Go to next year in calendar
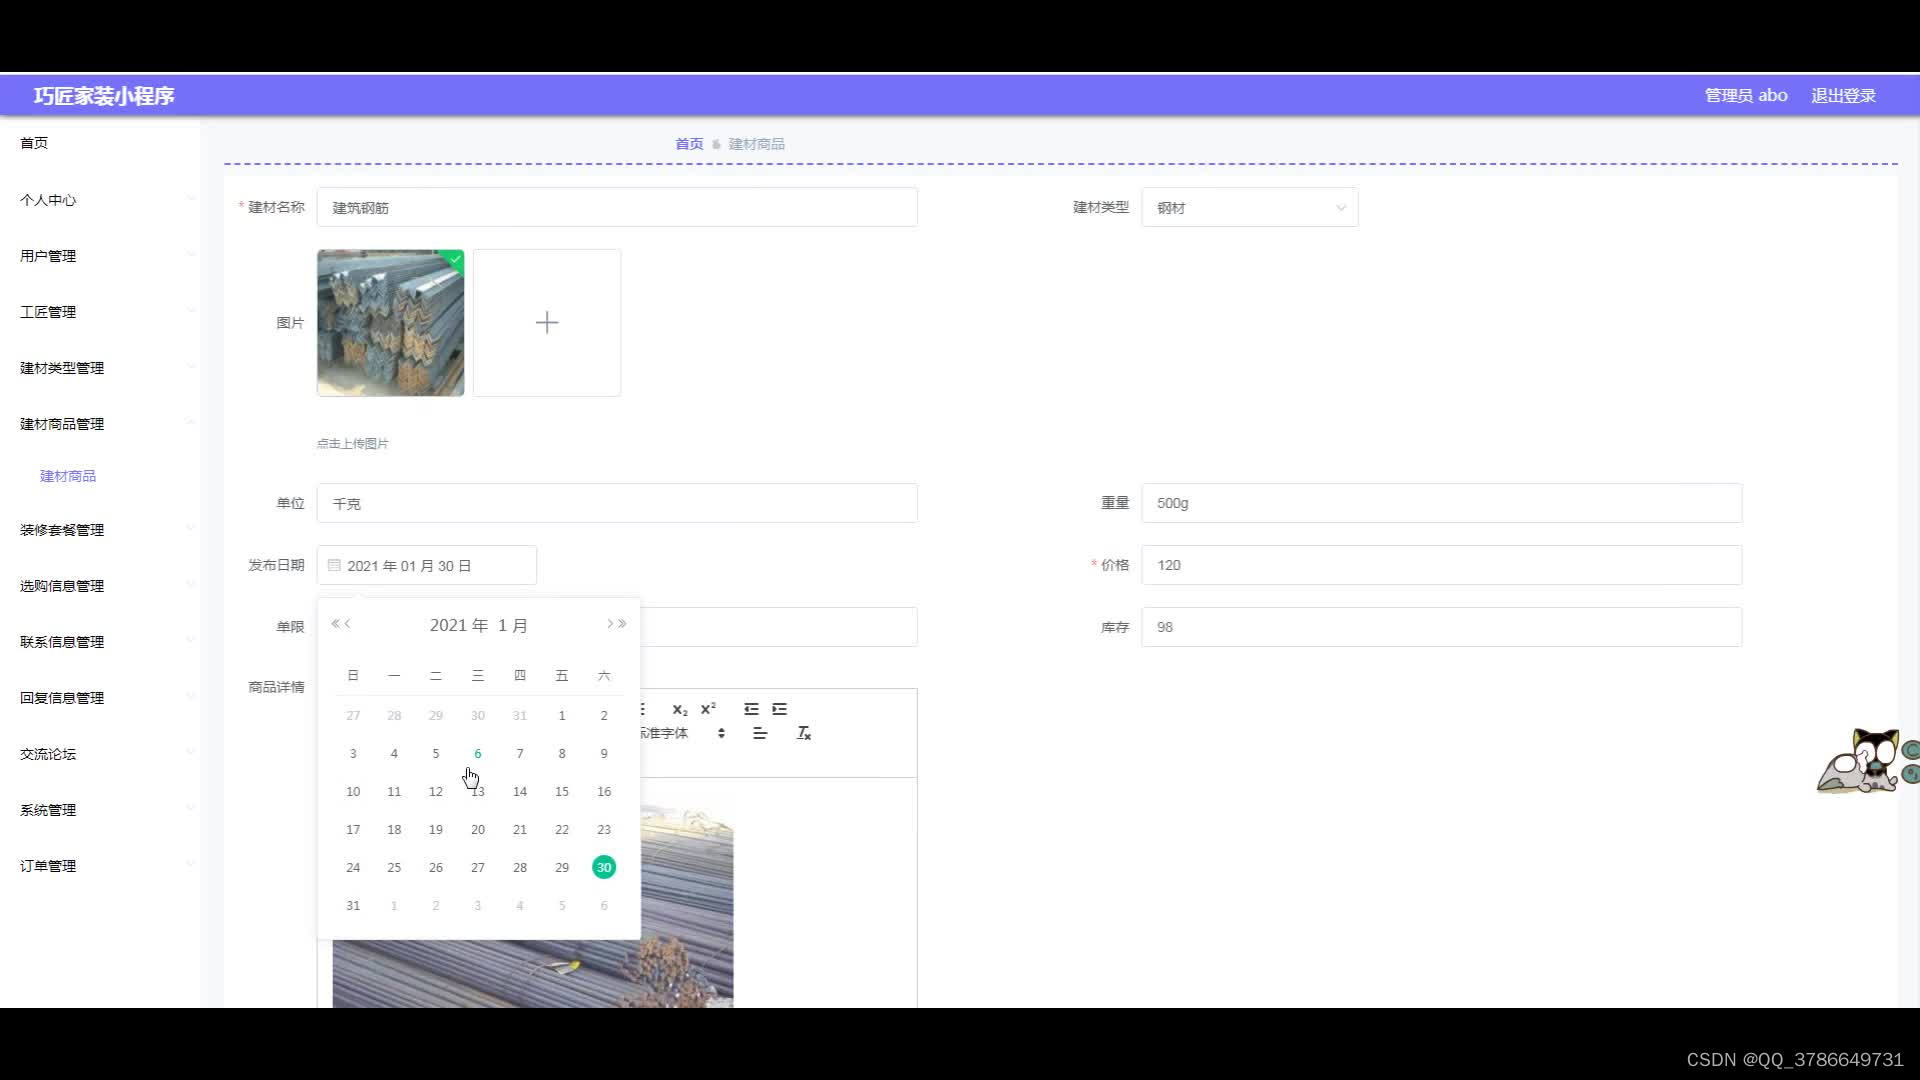The image size is (1920, 1080). click(x=622, y=624)
